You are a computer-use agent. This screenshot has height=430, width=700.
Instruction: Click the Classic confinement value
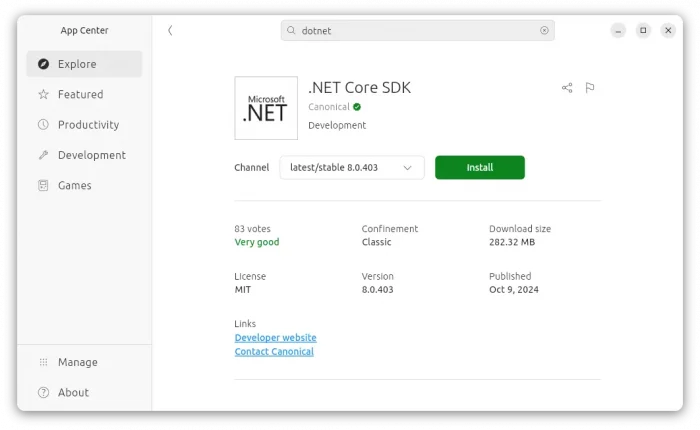[376, 242]
